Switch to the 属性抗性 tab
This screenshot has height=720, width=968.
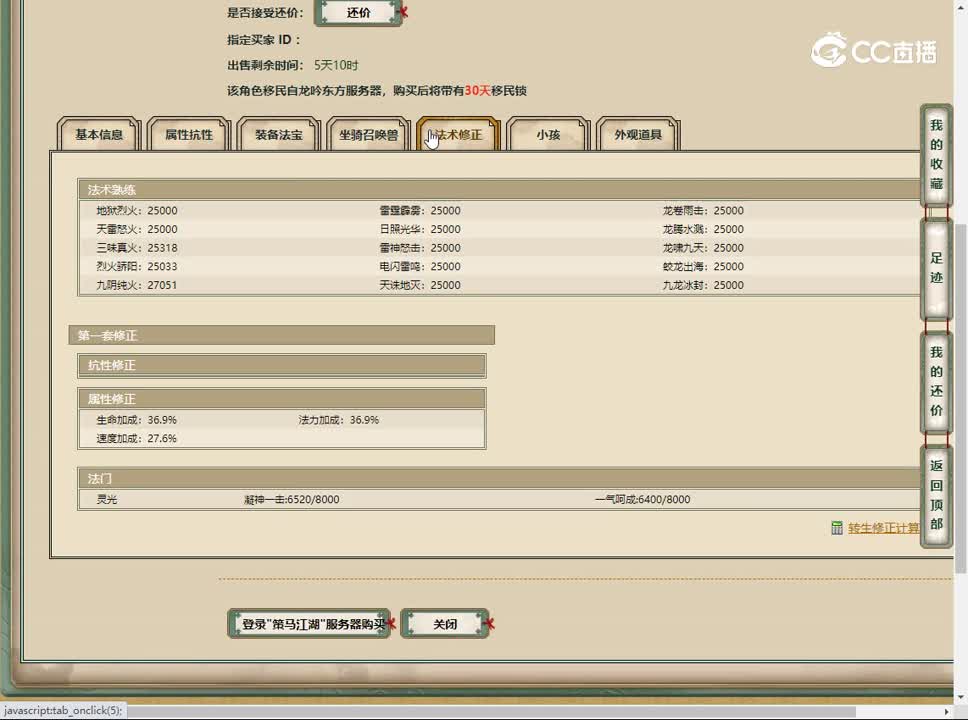tap(189, 134)
